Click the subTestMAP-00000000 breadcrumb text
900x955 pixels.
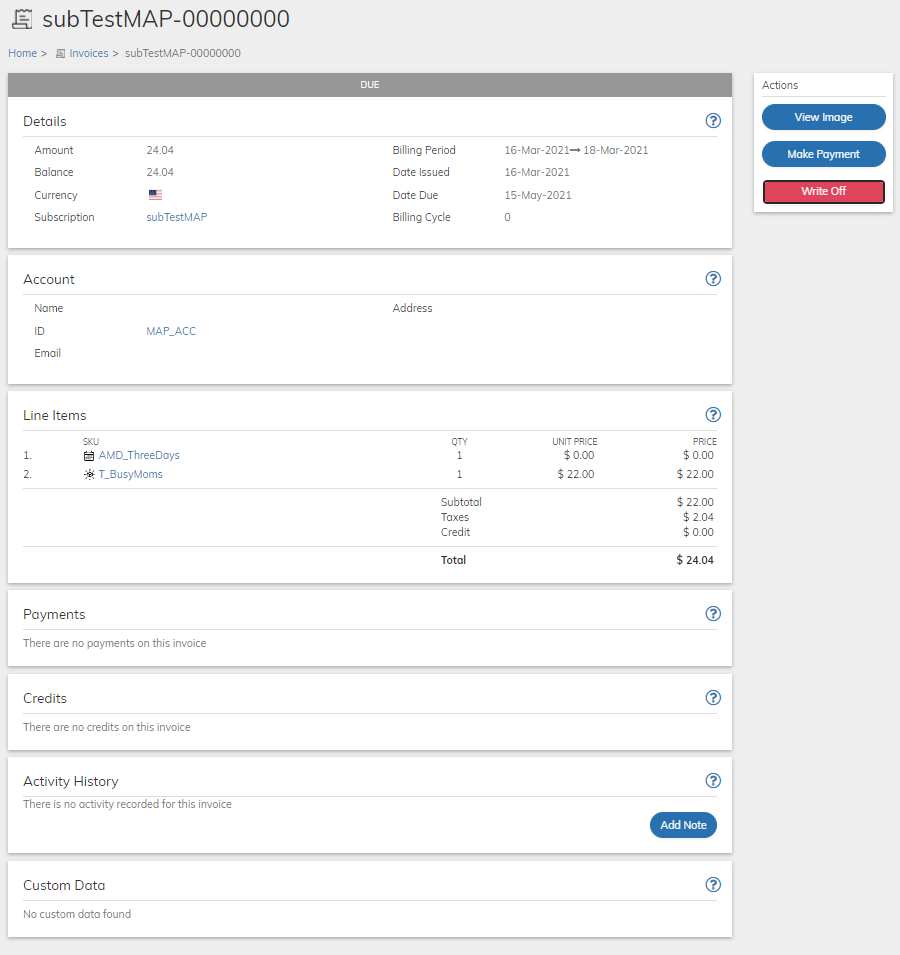click(183, 54)
